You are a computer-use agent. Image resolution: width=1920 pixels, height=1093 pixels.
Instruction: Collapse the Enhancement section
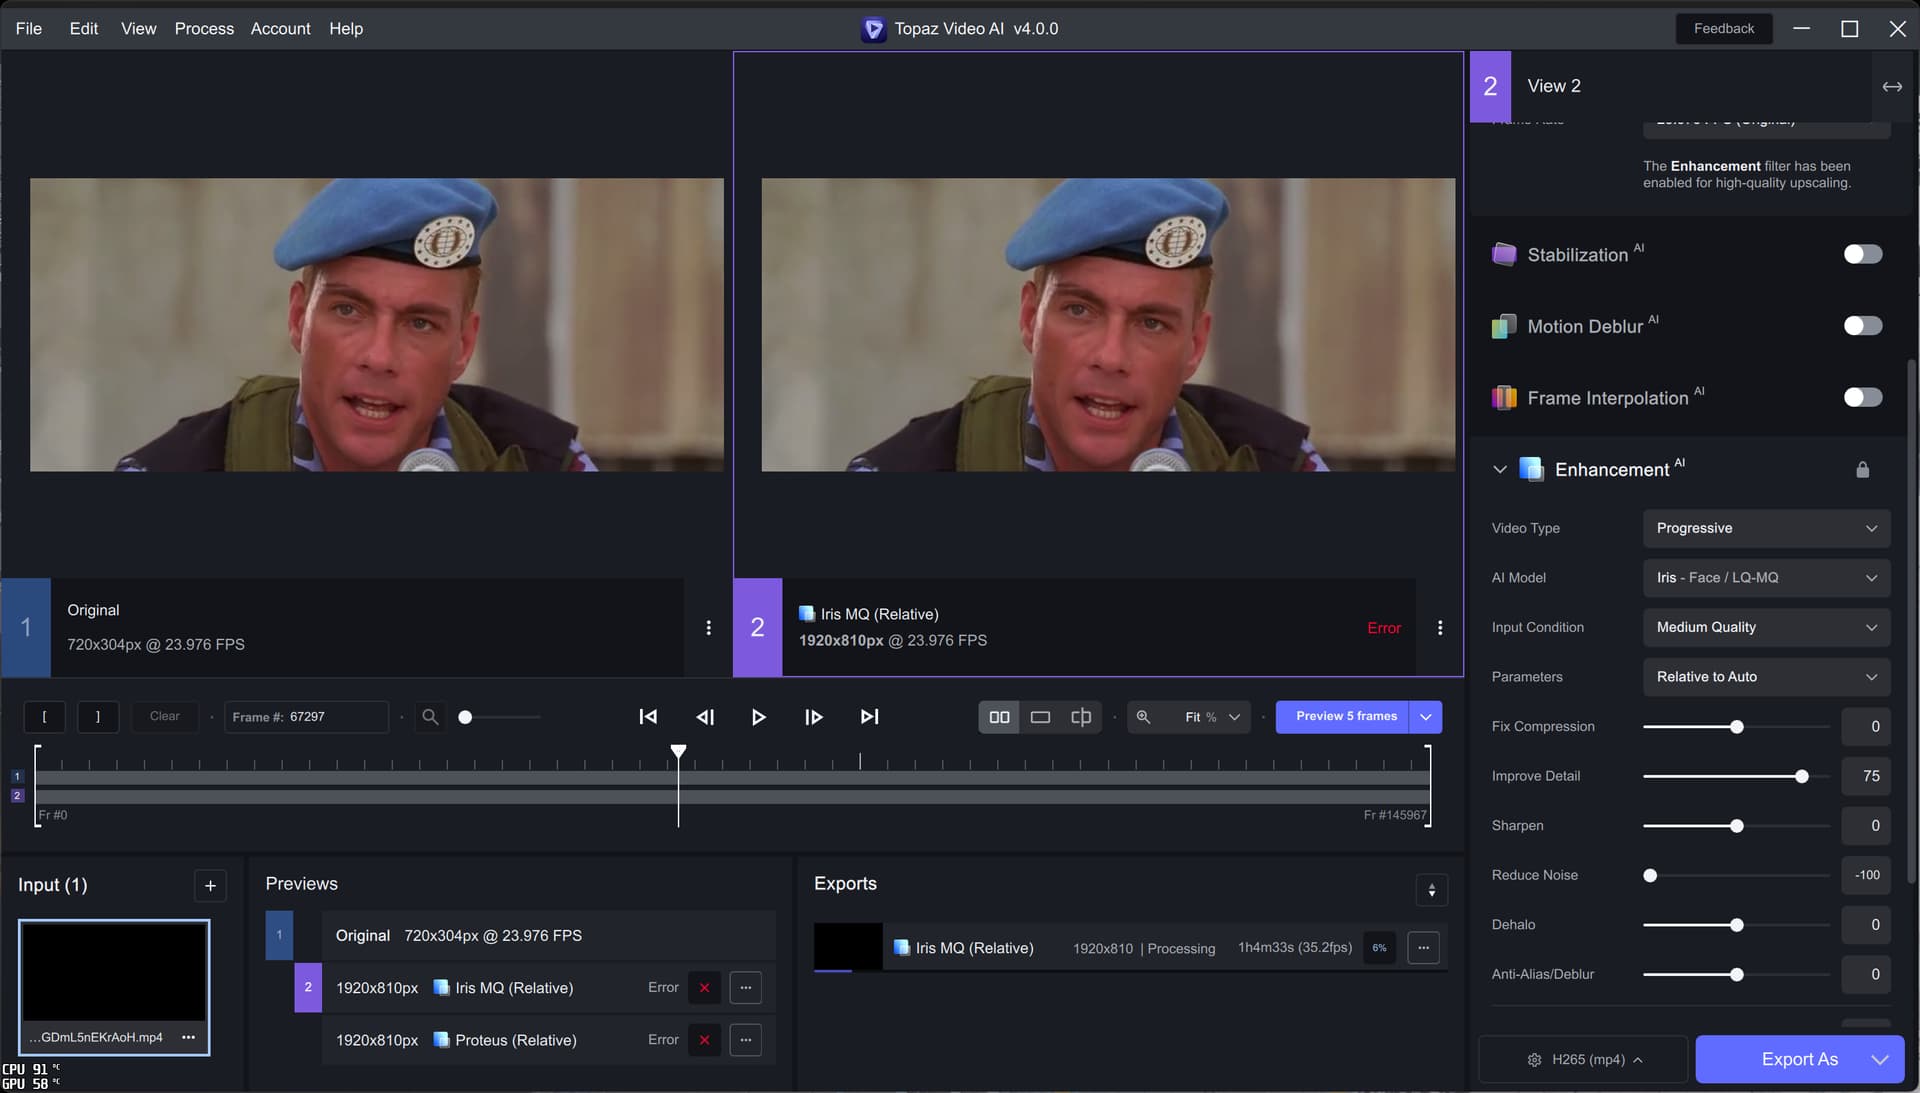(1500, 469)
